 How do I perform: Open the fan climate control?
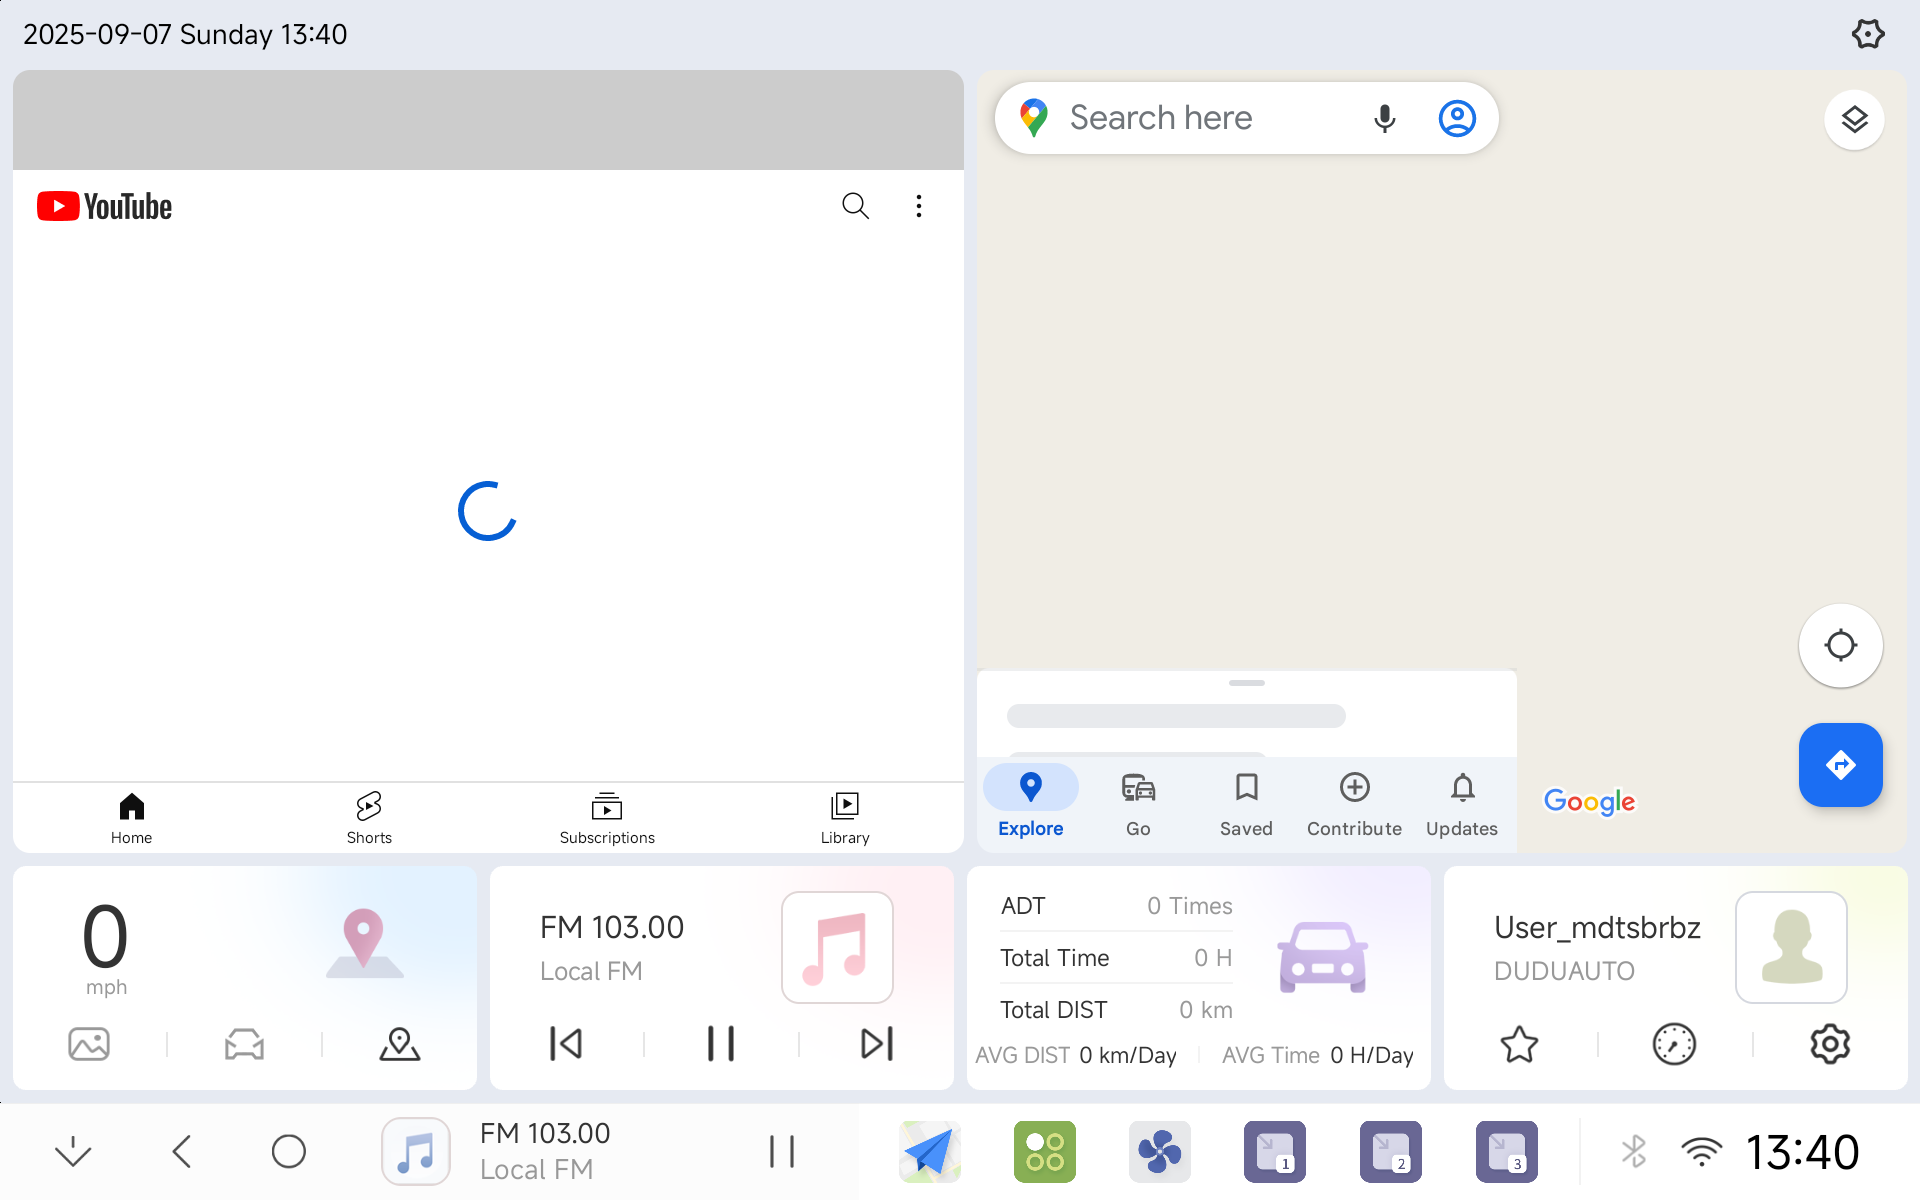[x=1160, y=1152]
